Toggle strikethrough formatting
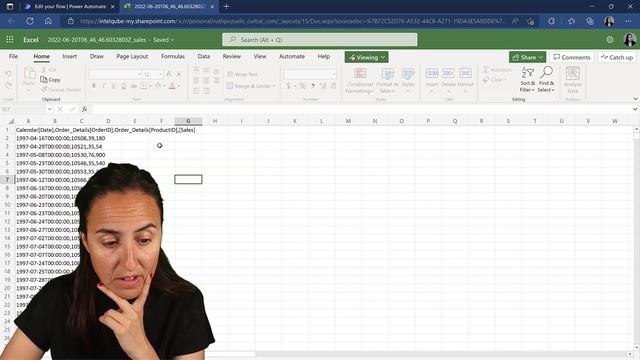This screenshot has height=360, width=640. (x=133, y=86)
